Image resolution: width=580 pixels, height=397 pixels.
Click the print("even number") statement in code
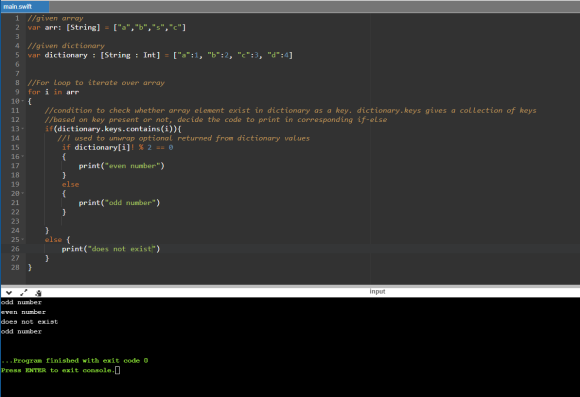click(x=121, y=166)
